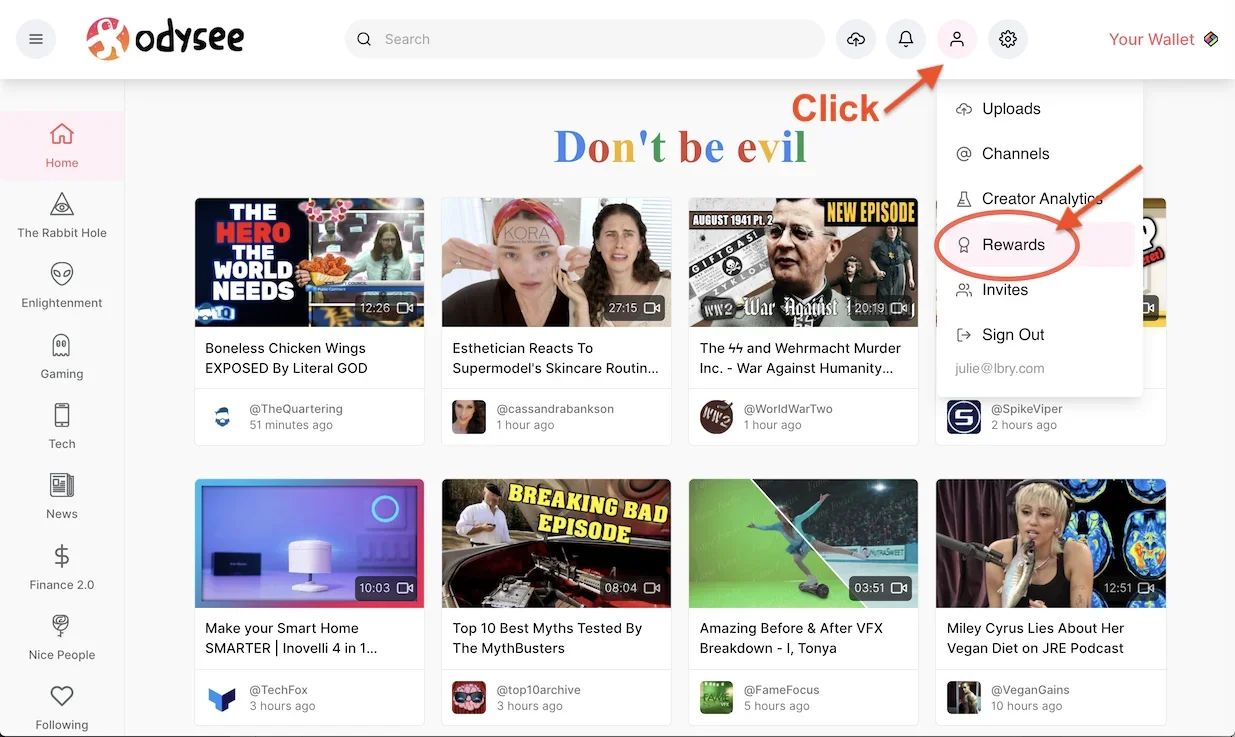Open the hamburger navigation menu
Viewport: 1235px width, 737px height.
[36, 39]
